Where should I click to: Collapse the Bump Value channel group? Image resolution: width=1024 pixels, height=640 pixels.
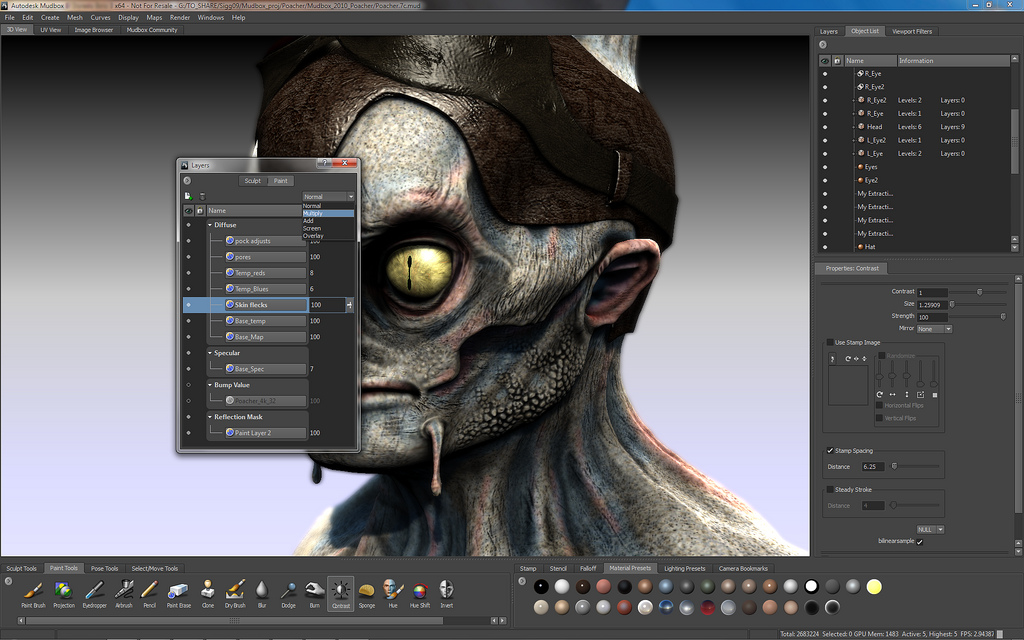pyautogui.click(x=210, y=385)
